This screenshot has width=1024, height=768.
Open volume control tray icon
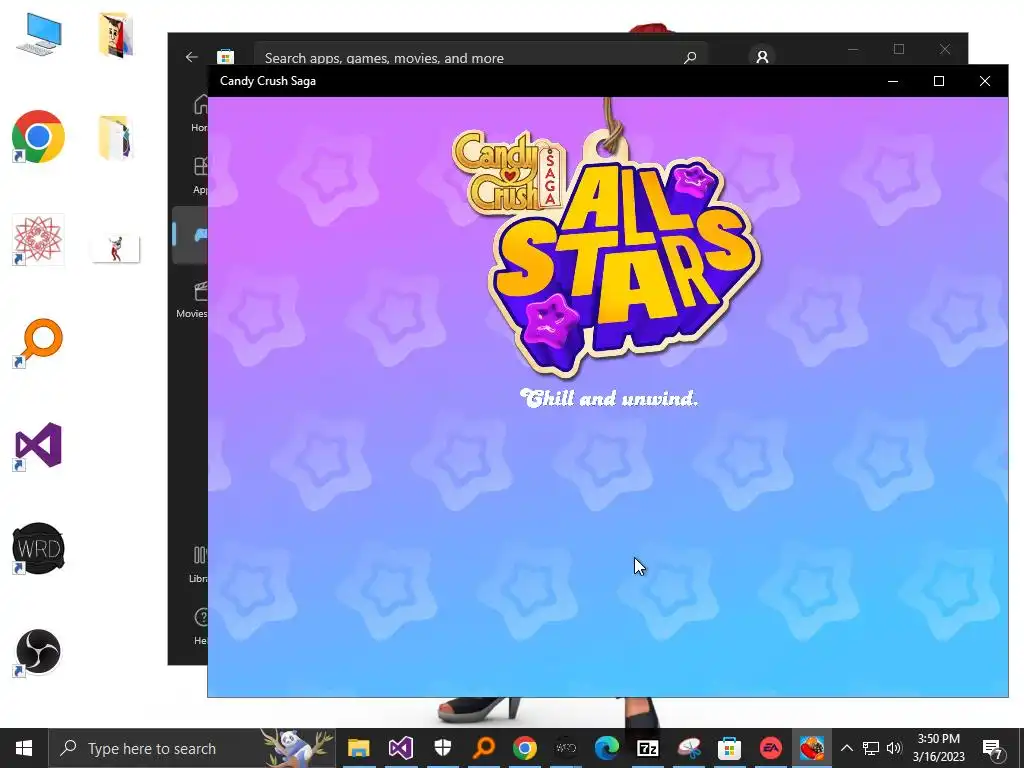tap(894, 748)
